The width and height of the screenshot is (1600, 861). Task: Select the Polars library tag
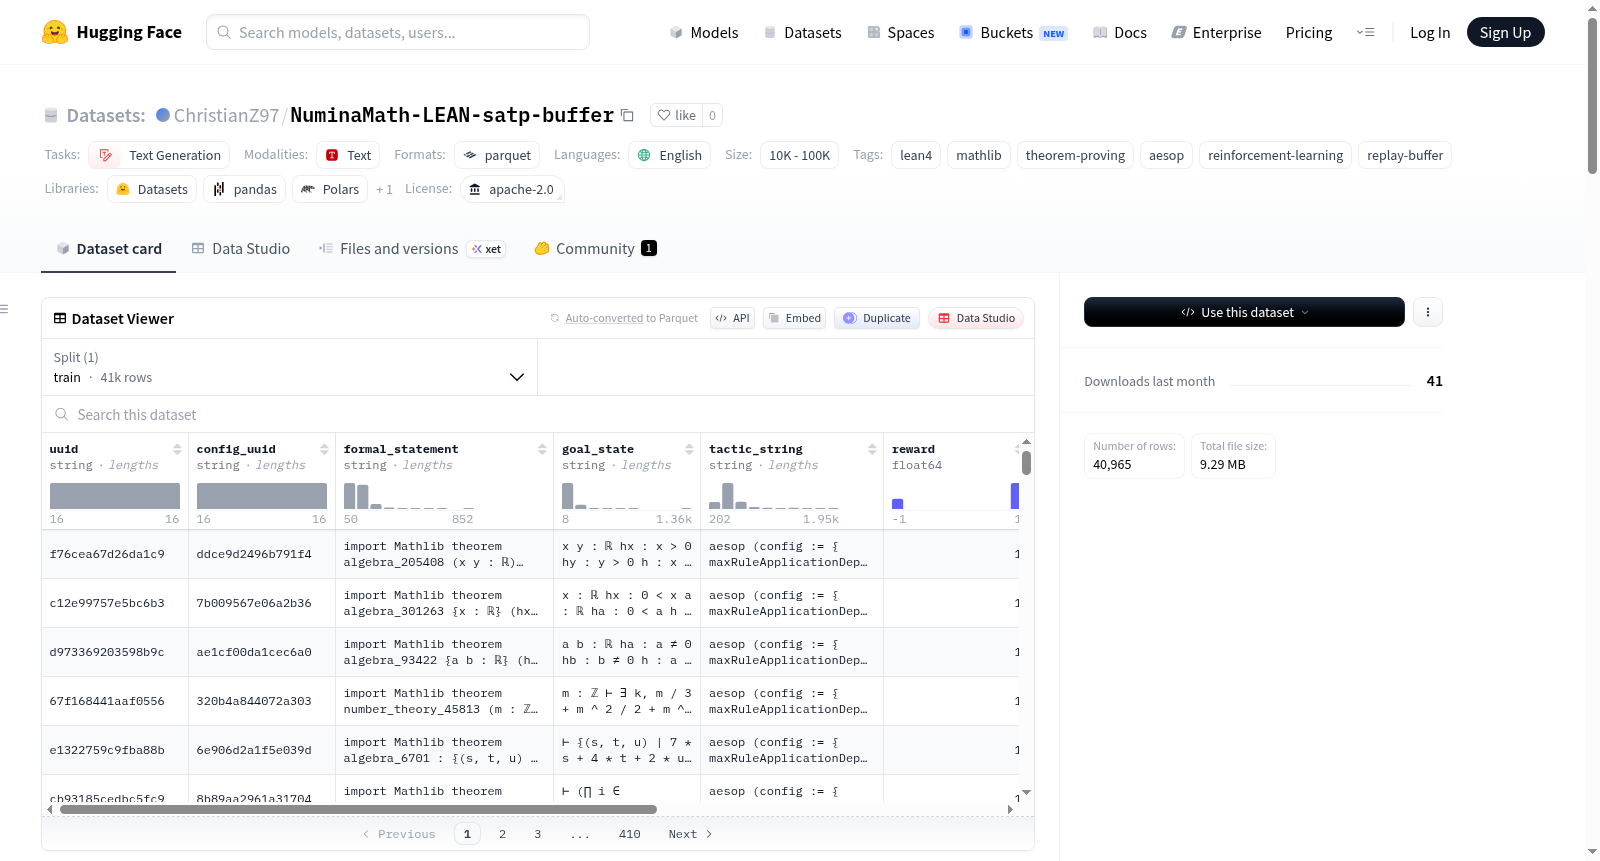pyautogui.click(x=330, y=189)
